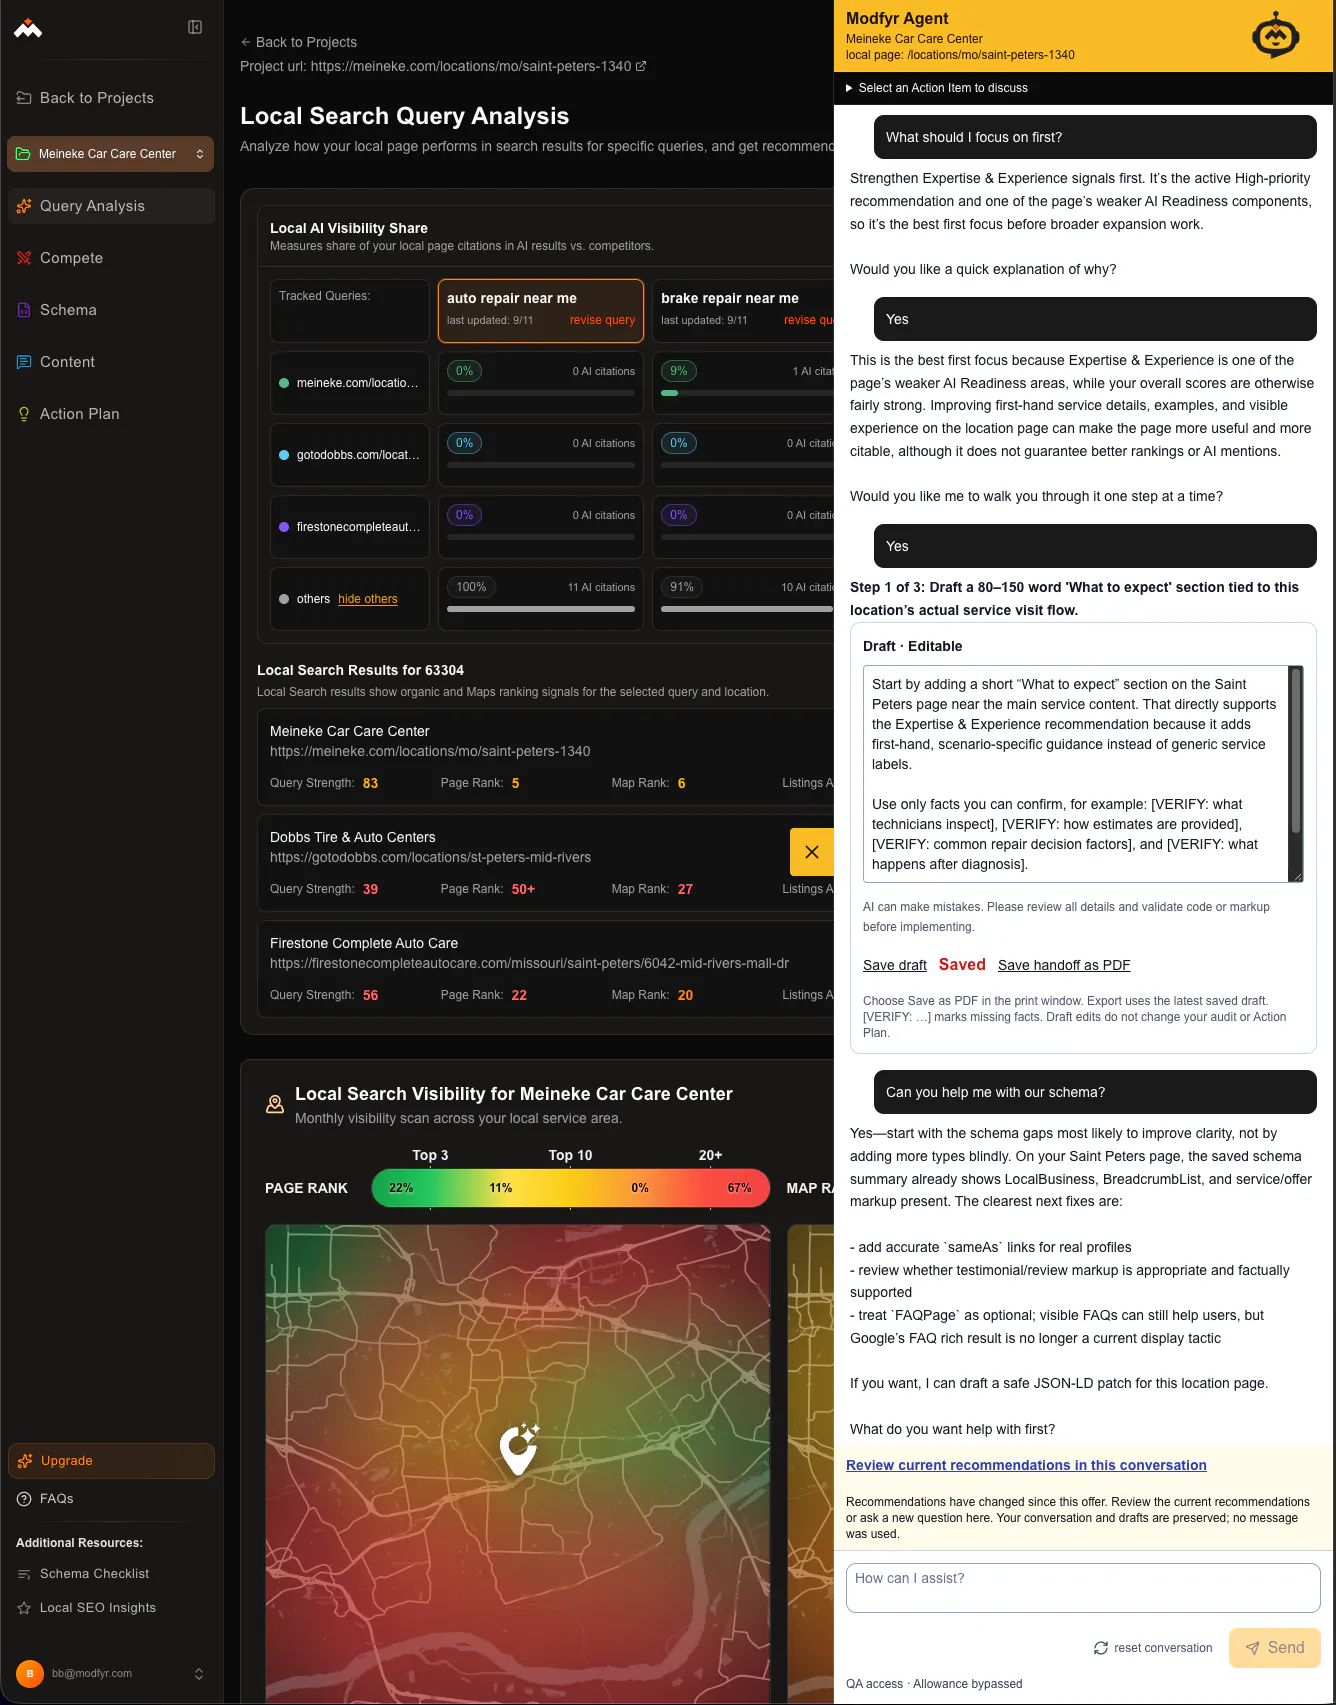Click the location pin on the page rank map

pyautogui.click(x=519, y=1449)
